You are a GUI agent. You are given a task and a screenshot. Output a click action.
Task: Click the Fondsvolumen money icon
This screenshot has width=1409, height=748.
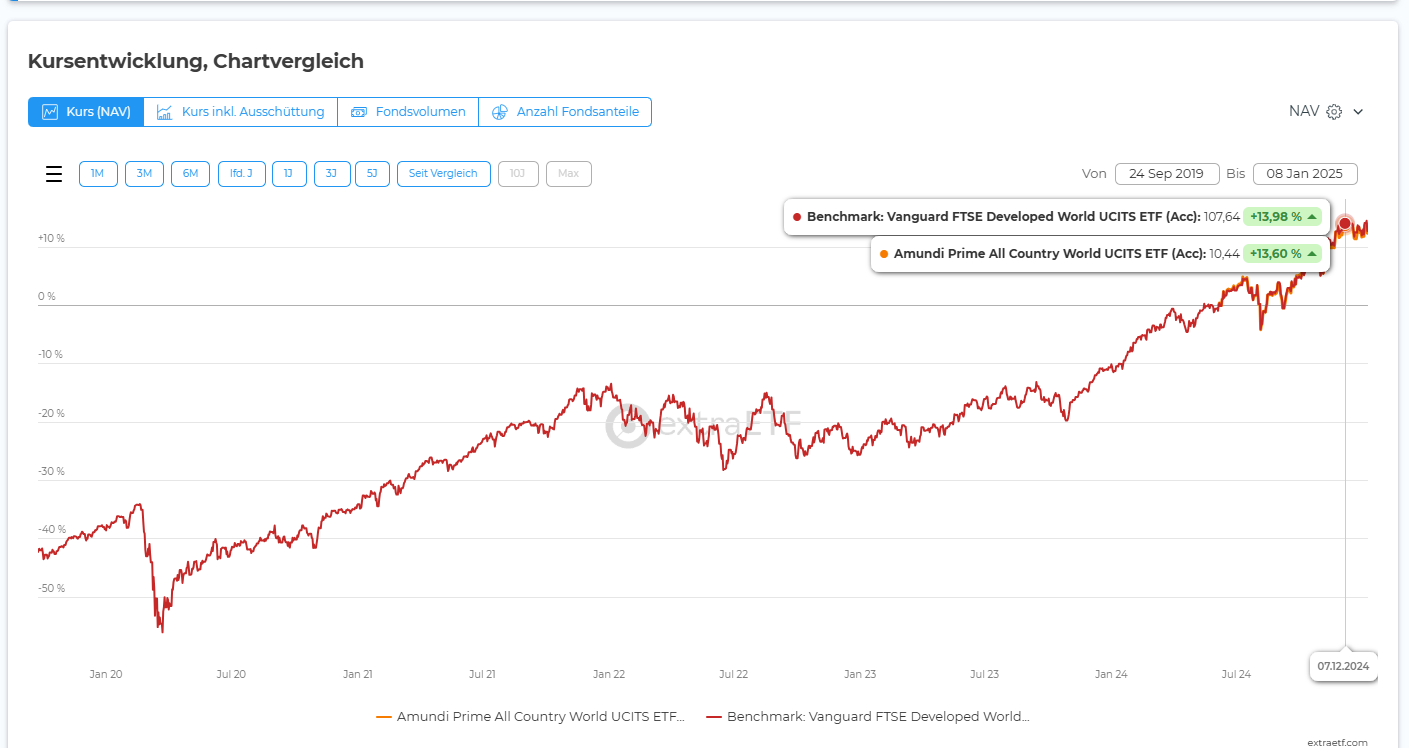(x=359, y=112)
